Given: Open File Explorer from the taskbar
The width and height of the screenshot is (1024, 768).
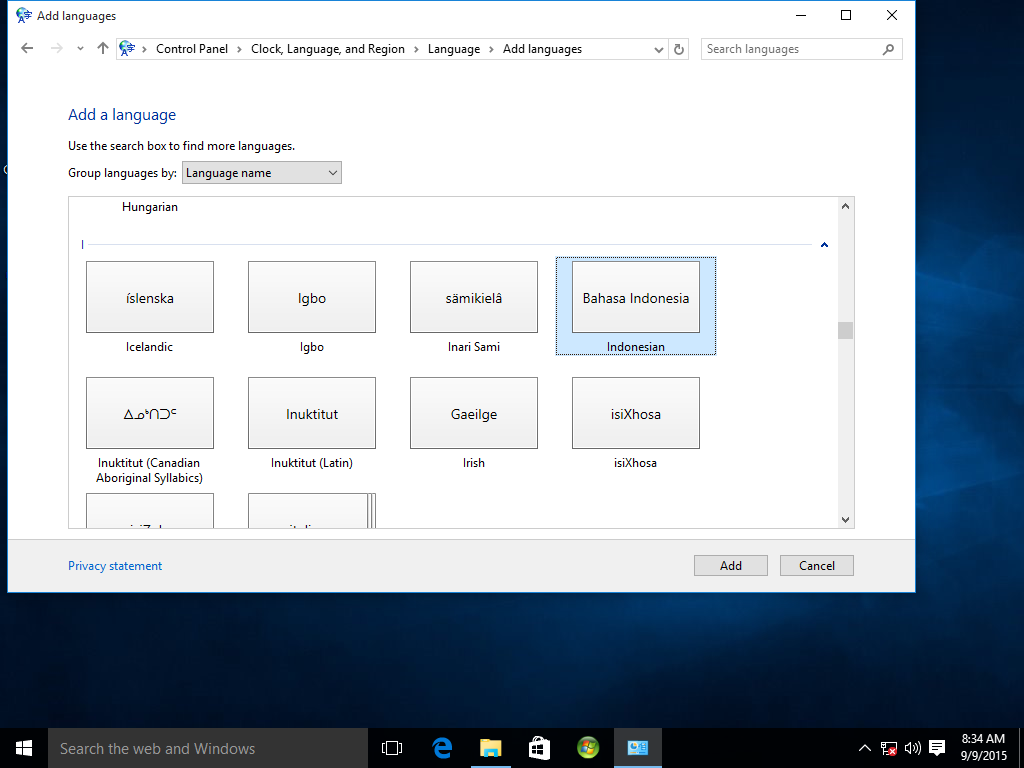Looking at the screenshot, I should coord(490,747).
